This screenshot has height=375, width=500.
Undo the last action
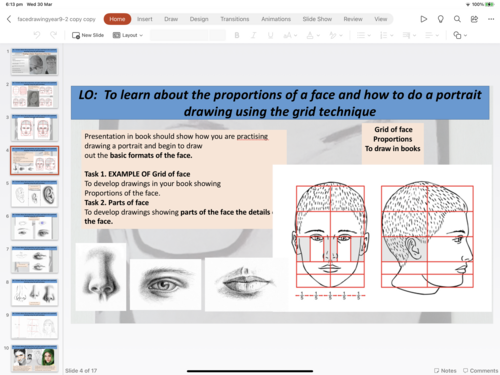click(x=37, y=35)
